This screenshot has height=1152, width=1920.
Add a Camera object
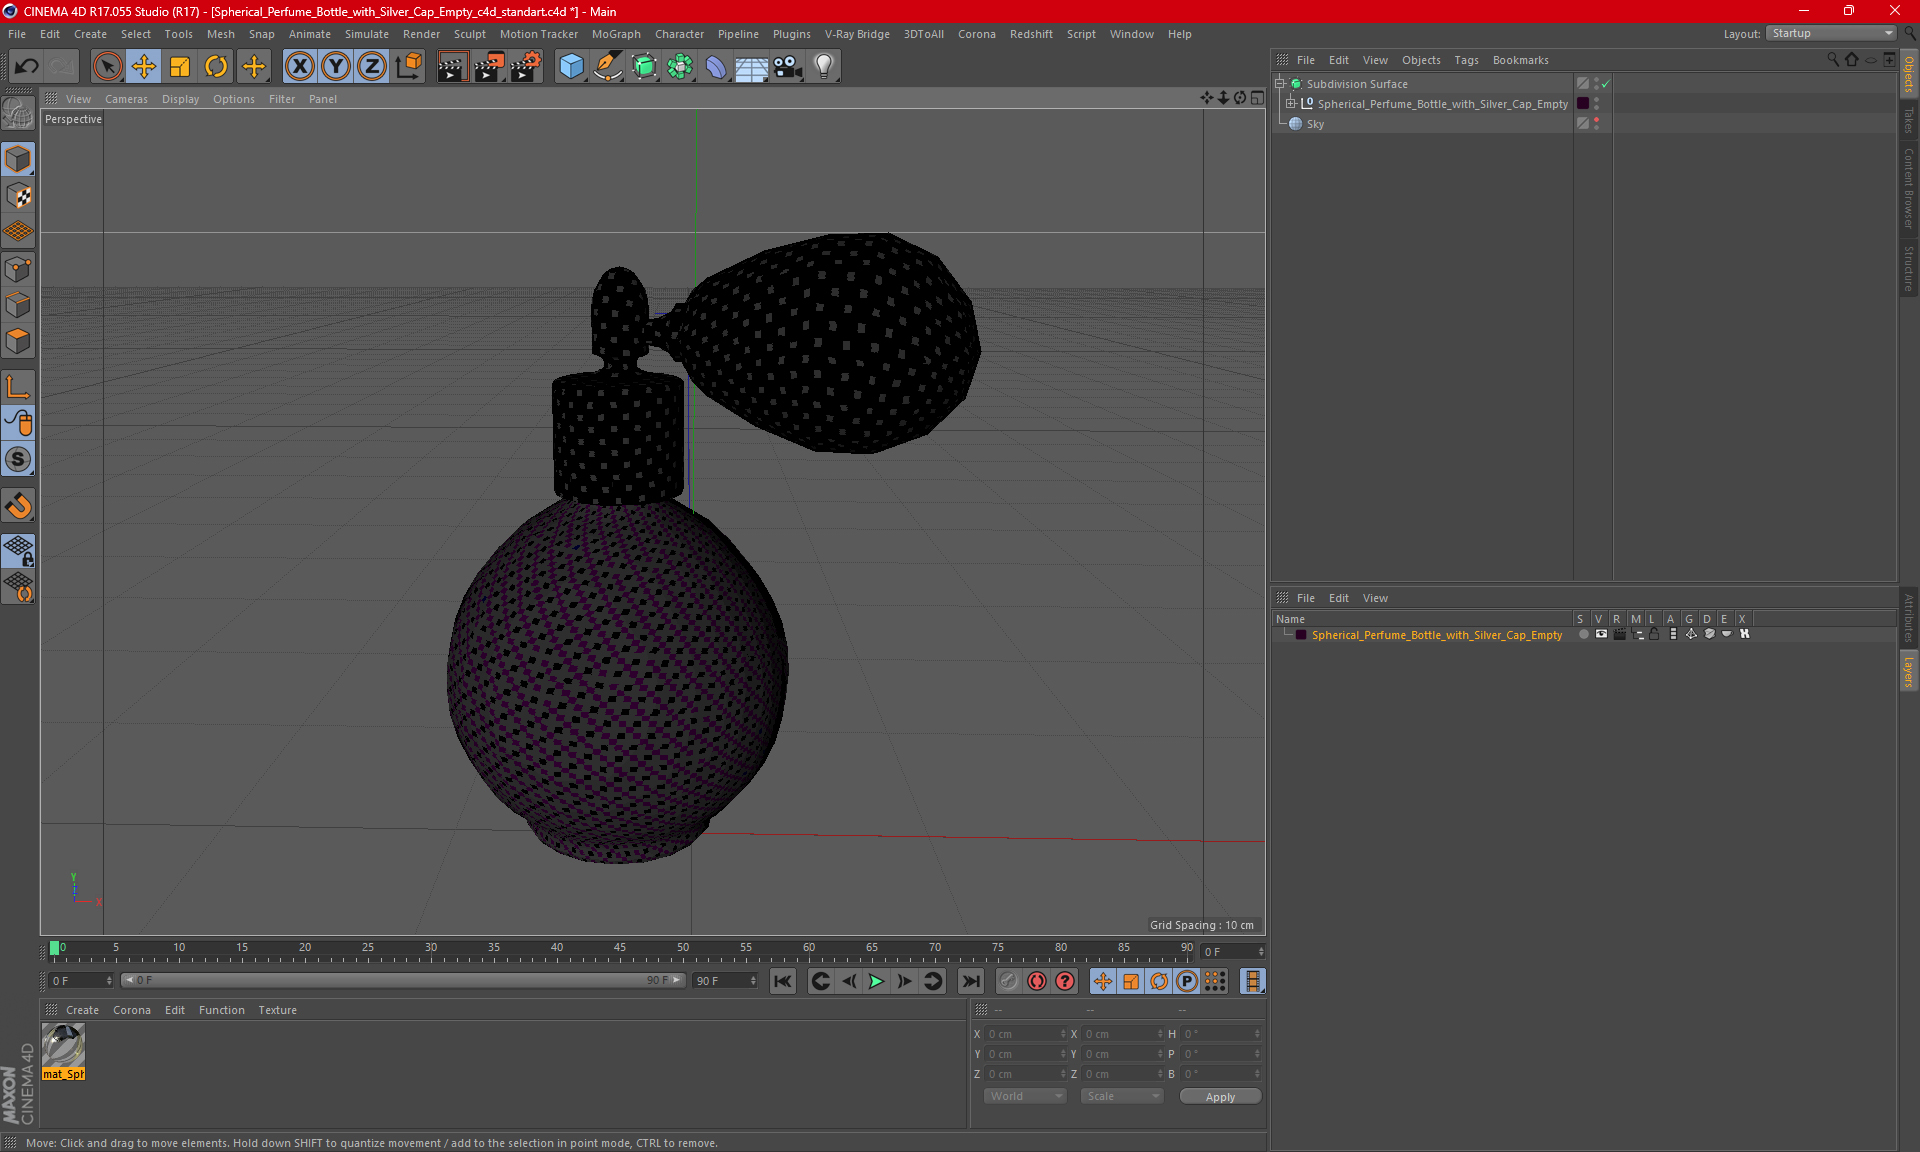point(788,67)
